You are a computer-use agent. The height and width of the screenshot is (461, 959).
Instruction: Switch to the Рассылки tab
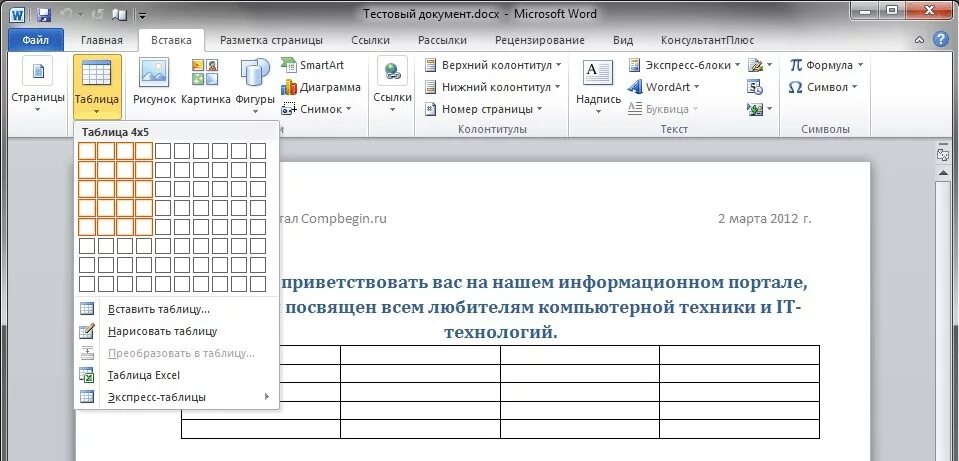[442, 40]
